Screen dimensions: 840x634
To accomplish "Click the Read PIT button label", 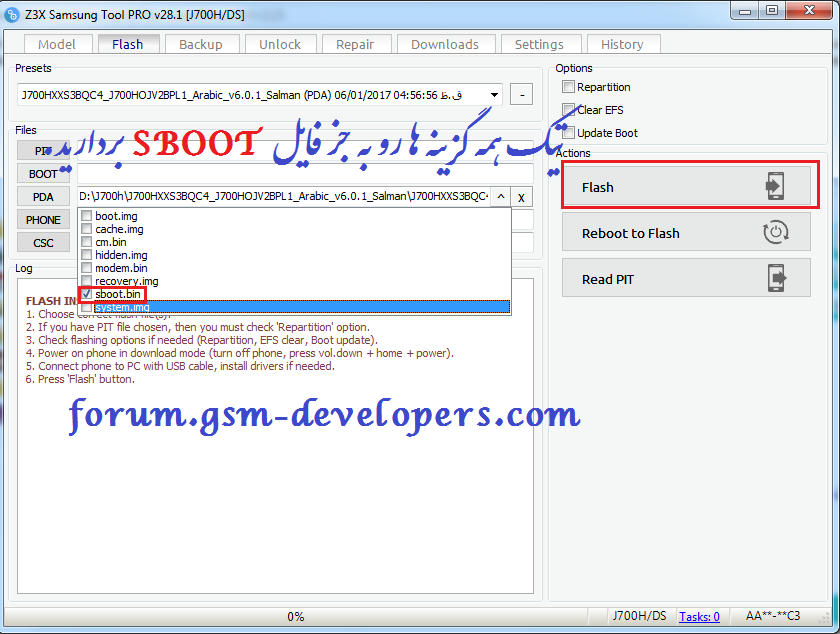I will [x=608, y=279].
